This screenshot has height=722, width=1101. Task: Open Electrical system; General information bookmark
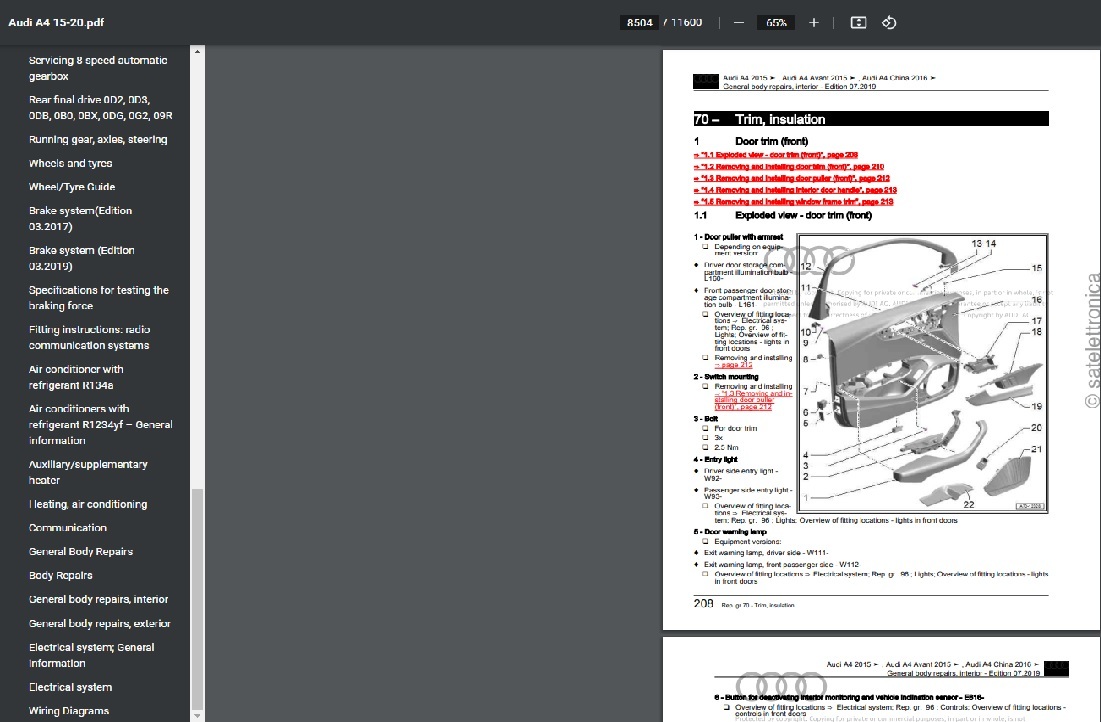[x=91, y=655]
